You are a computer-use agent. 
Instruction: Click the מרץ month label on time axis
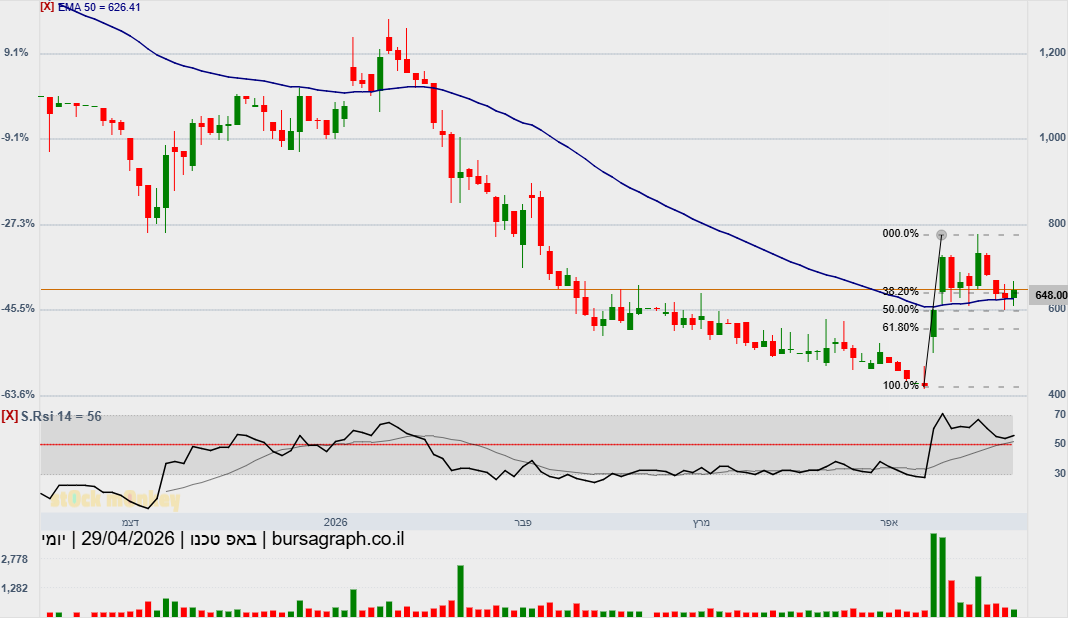(701, 523)
